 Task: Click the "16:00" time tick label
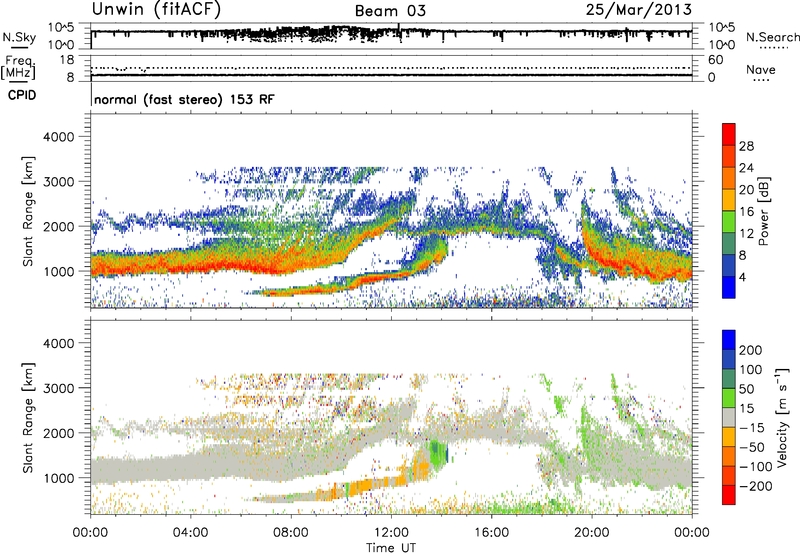pyautogui.click(x=491, y=533)
